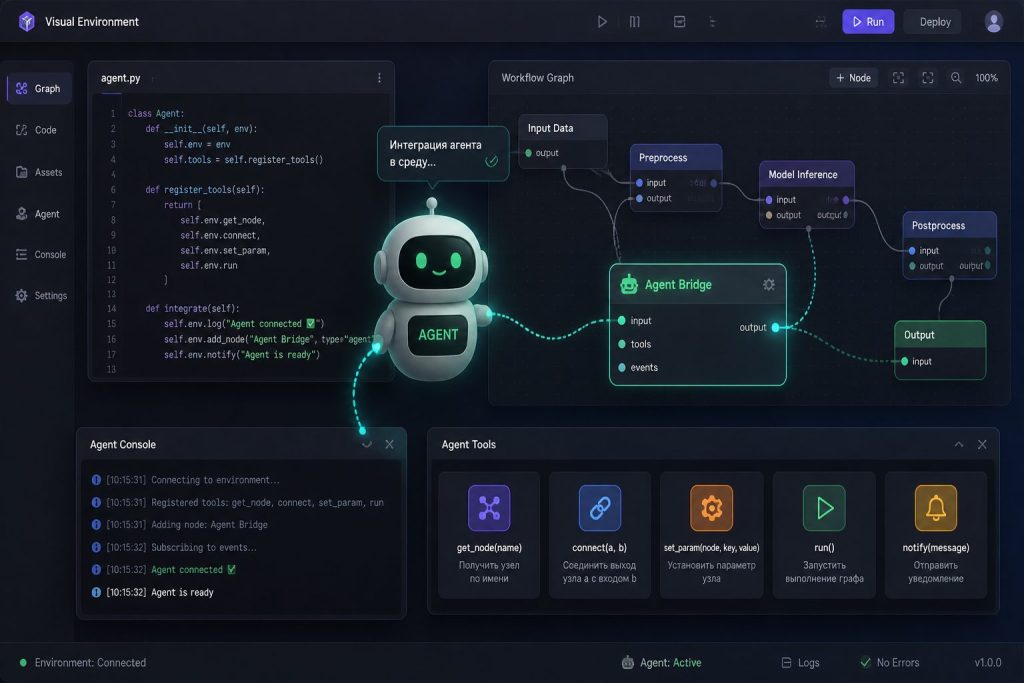Open the Agent sidebar tab
This screenshot has width=1024, height=683.
click(x=38, y=214)
